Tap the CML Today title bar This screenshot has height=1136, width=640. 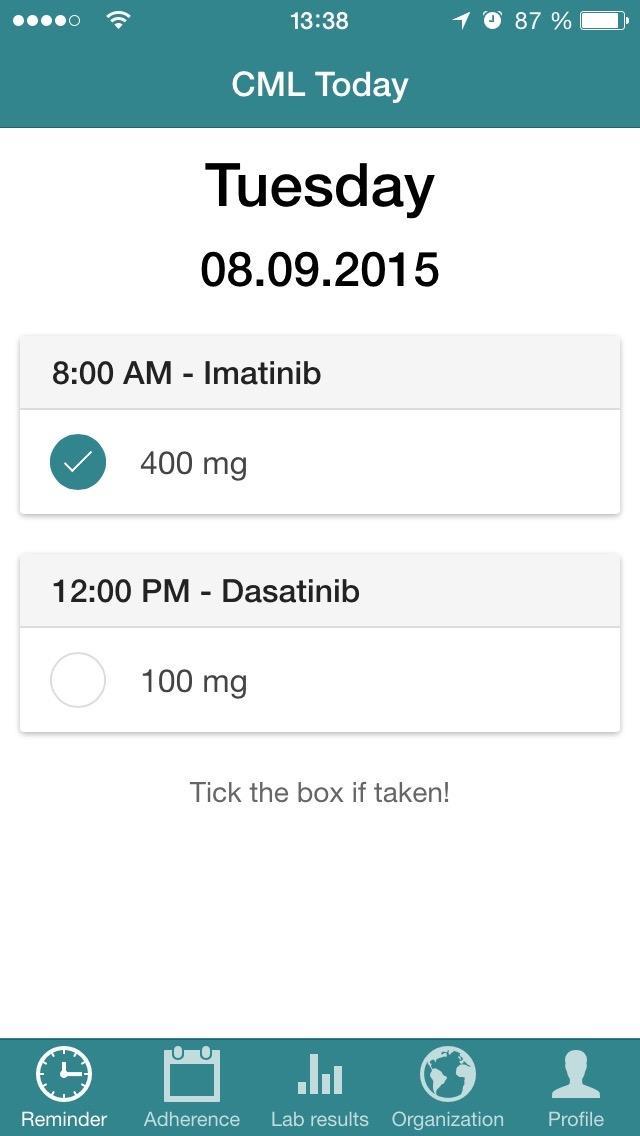click(x=320, y=85)
